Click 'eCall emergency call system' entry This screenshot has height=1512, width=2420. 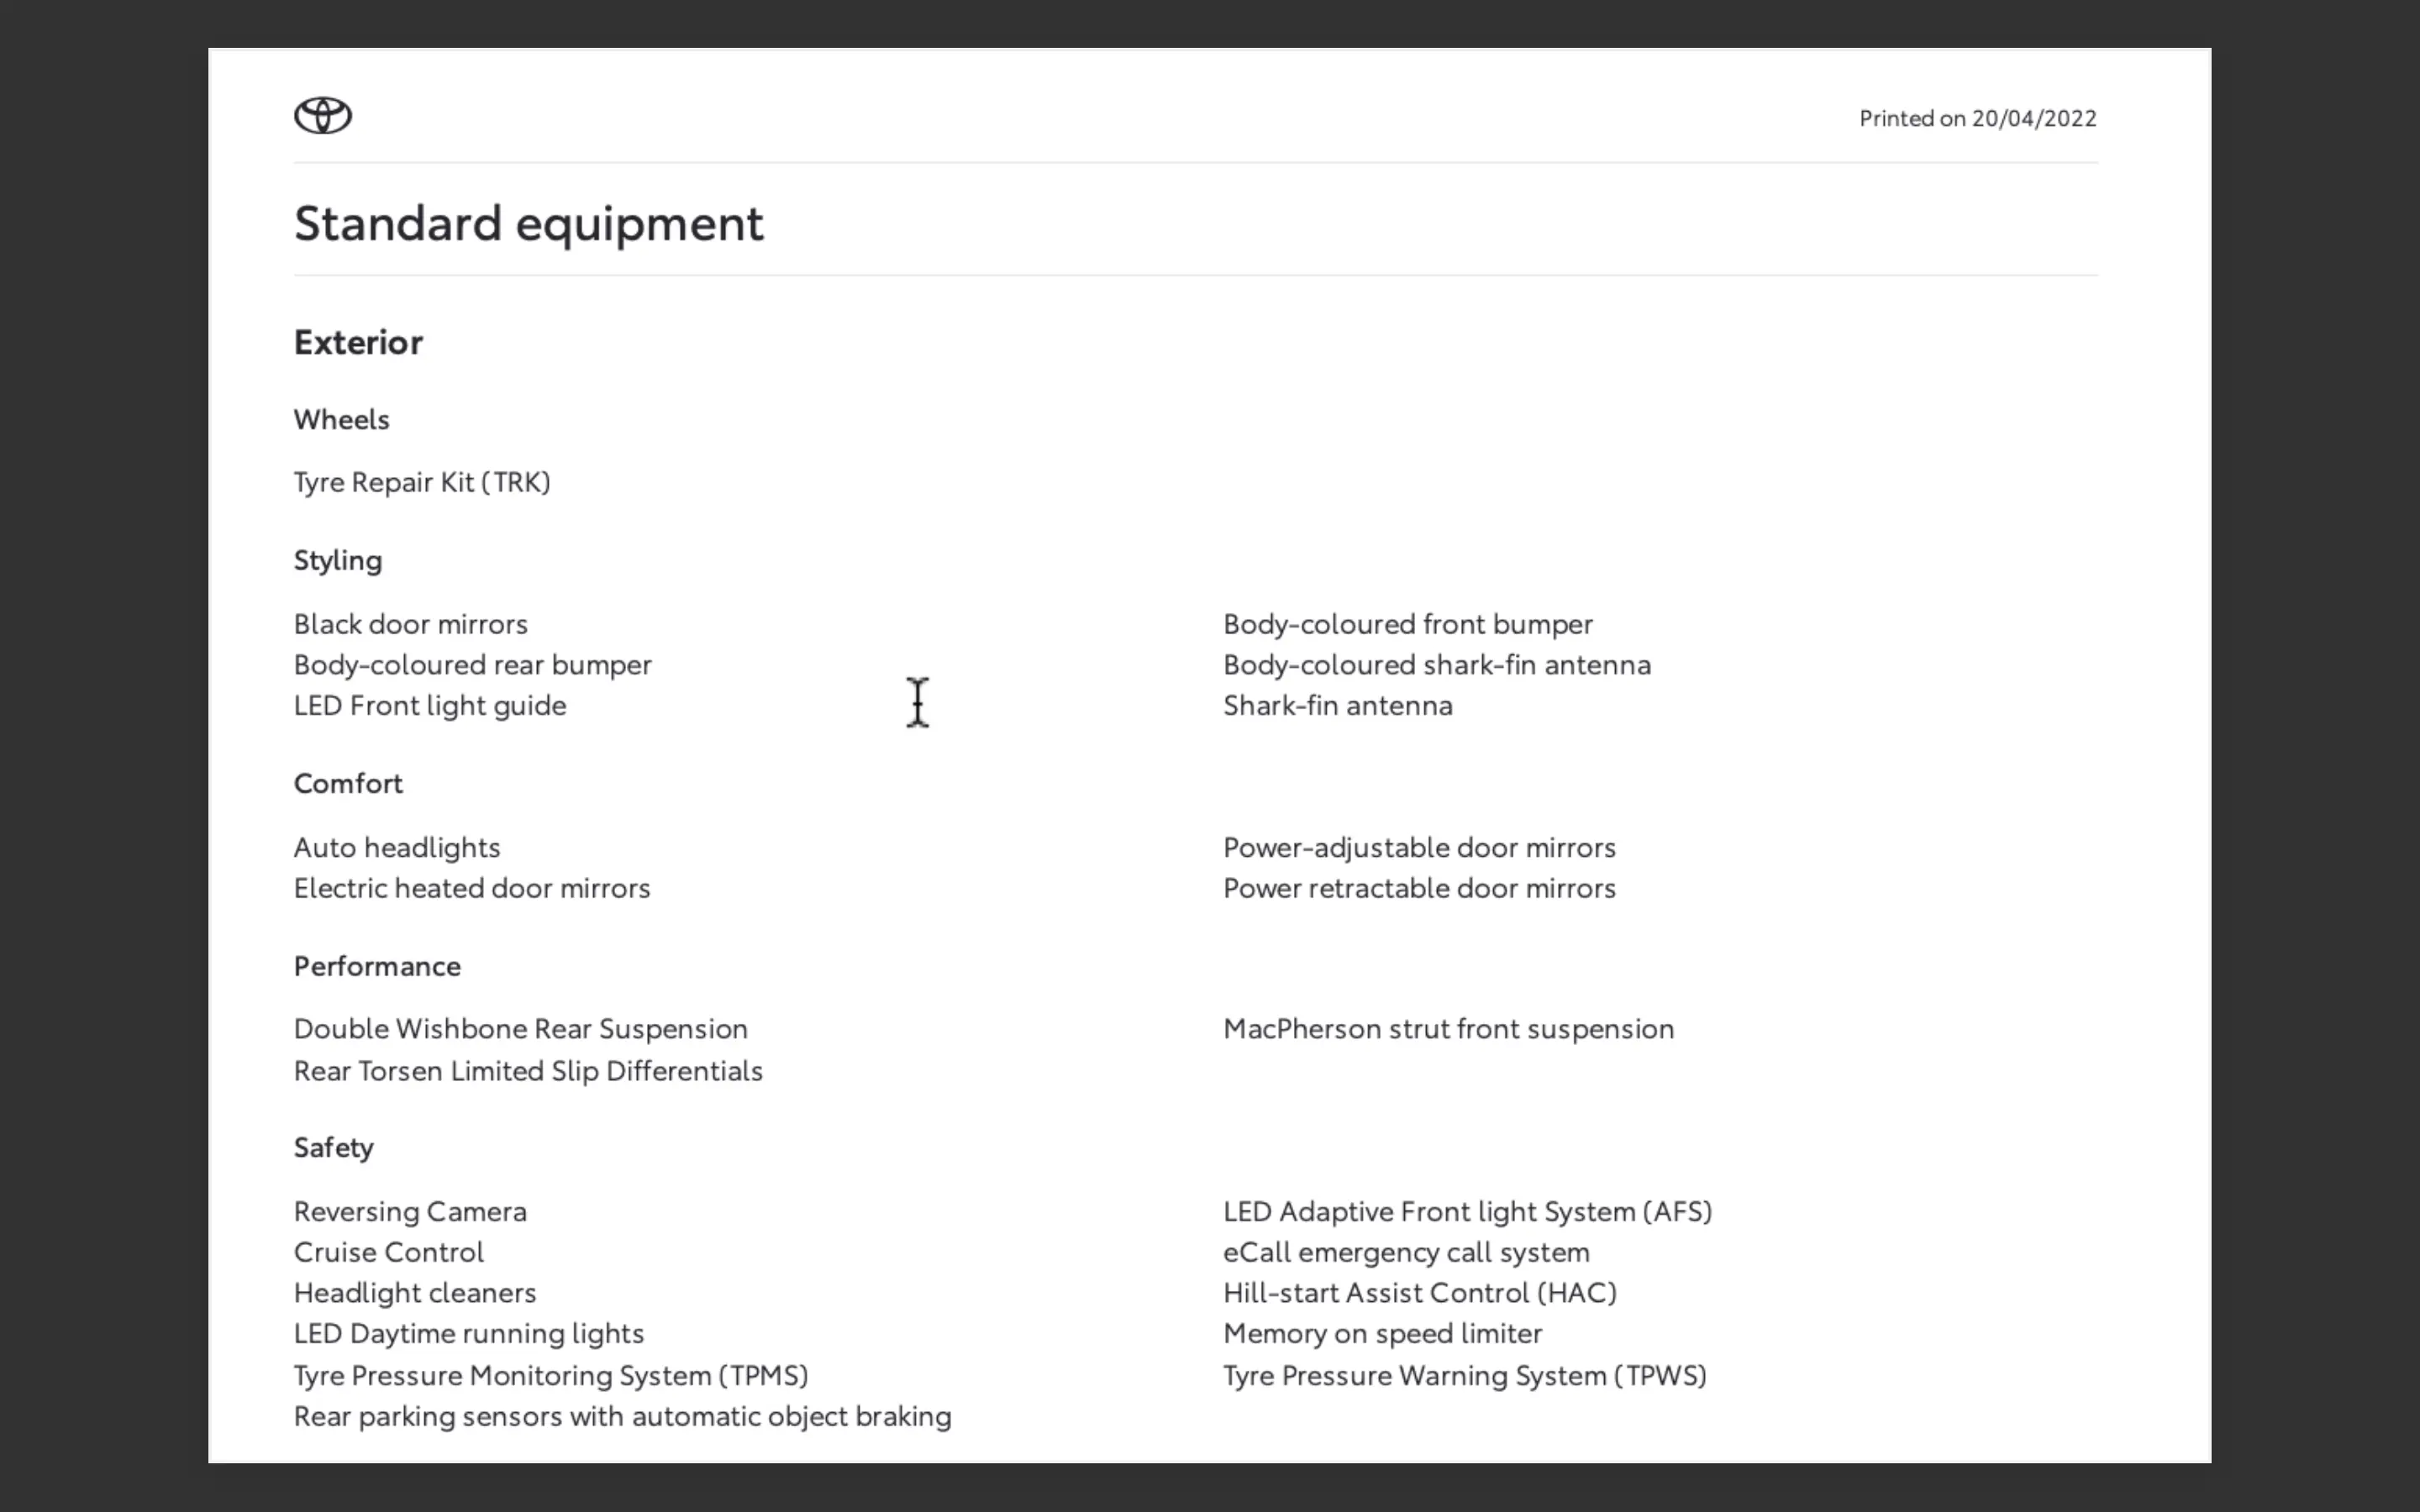click(1407, 1253)
